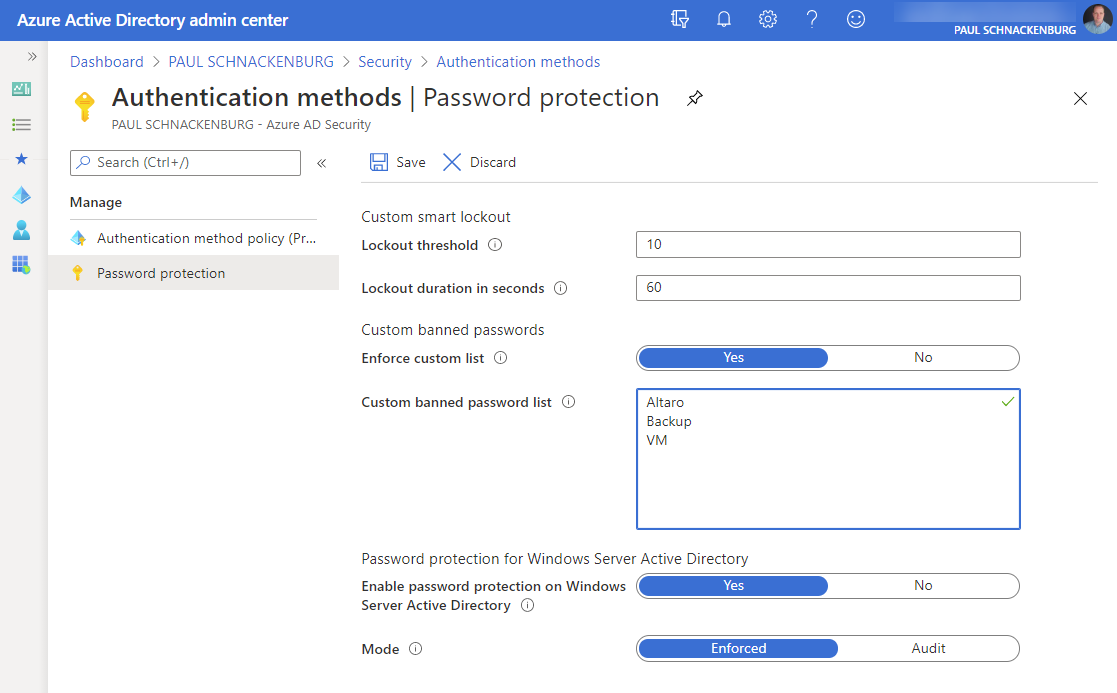This screenshot has width=1117, height=693.
Task: Show info for Enforce custom list
Action: pyautogui.click(x=501, y=358)
